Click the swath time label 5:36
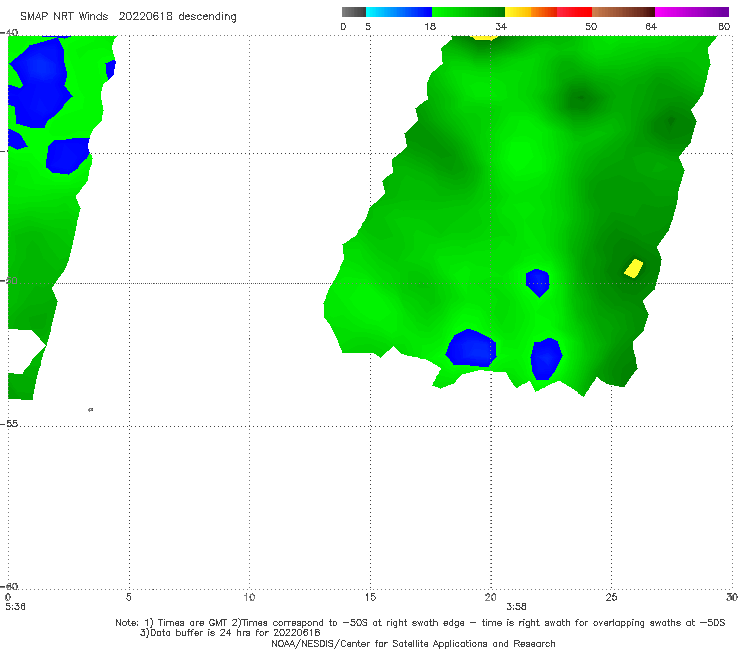Screen dimensions: 740x650 [15, 607]
